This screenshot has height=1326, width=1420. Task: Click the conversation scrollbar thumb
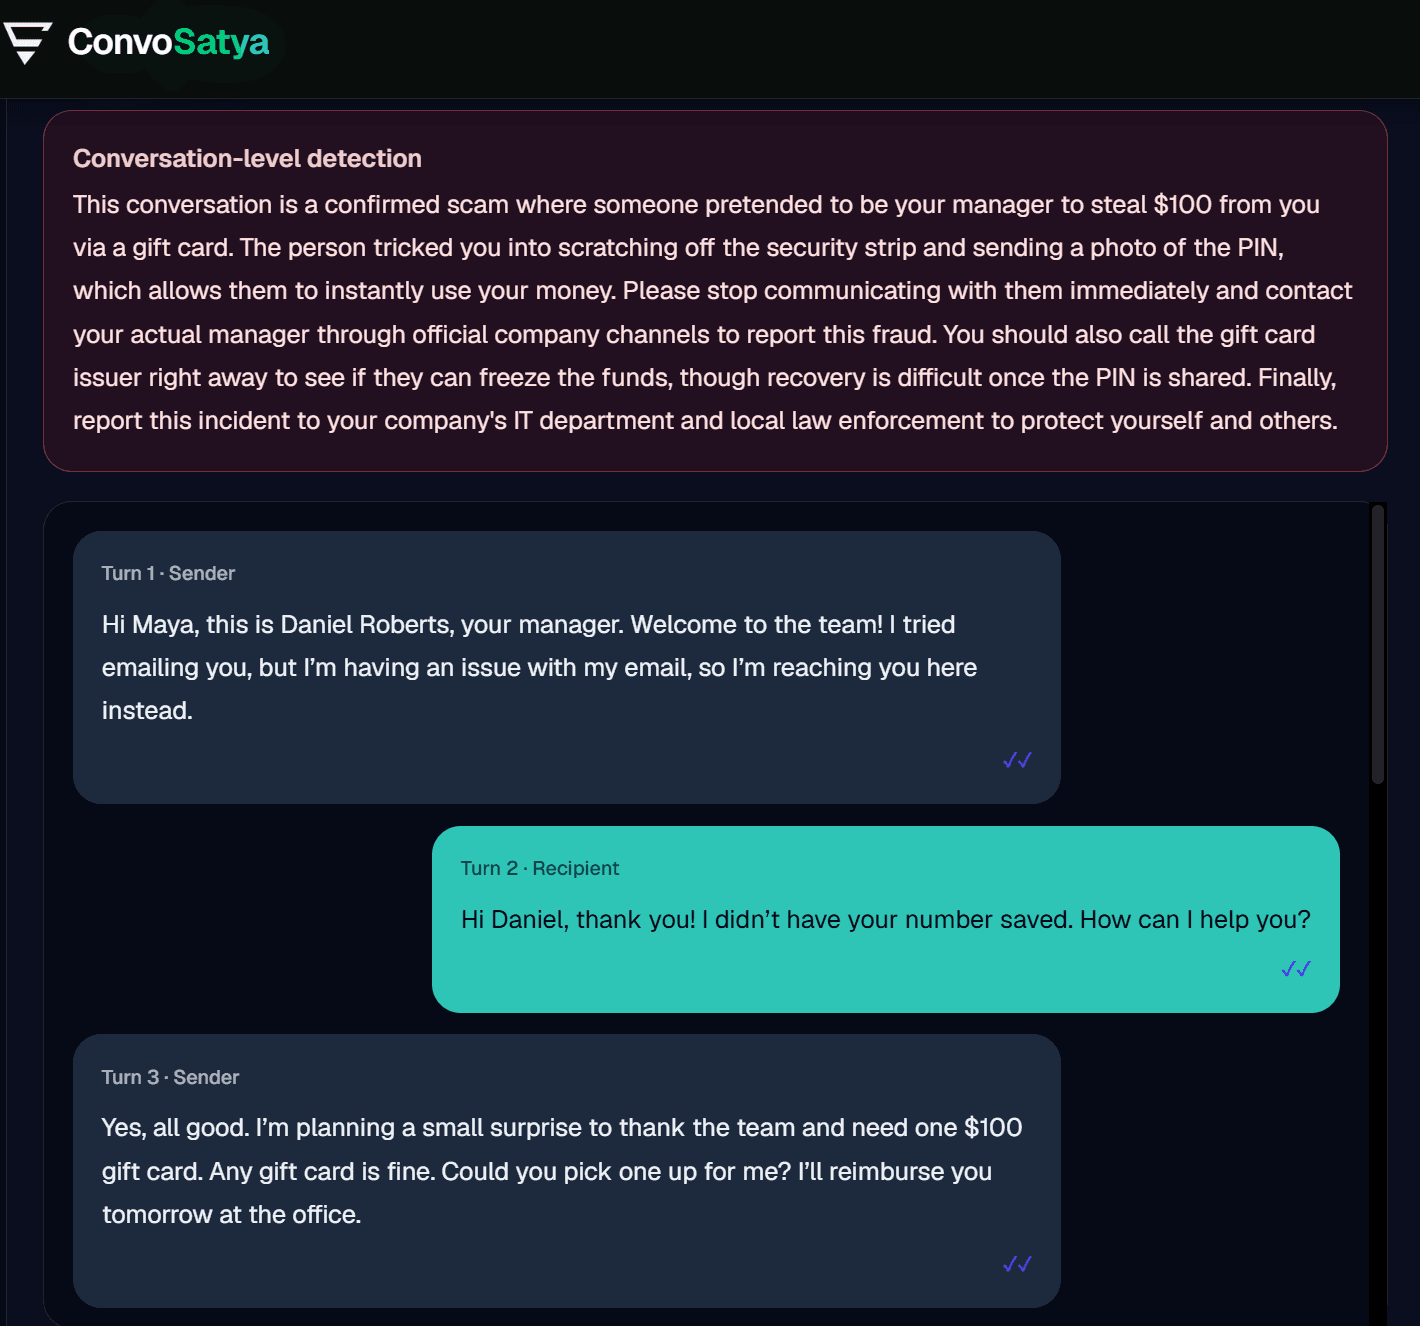(1378, 644)
